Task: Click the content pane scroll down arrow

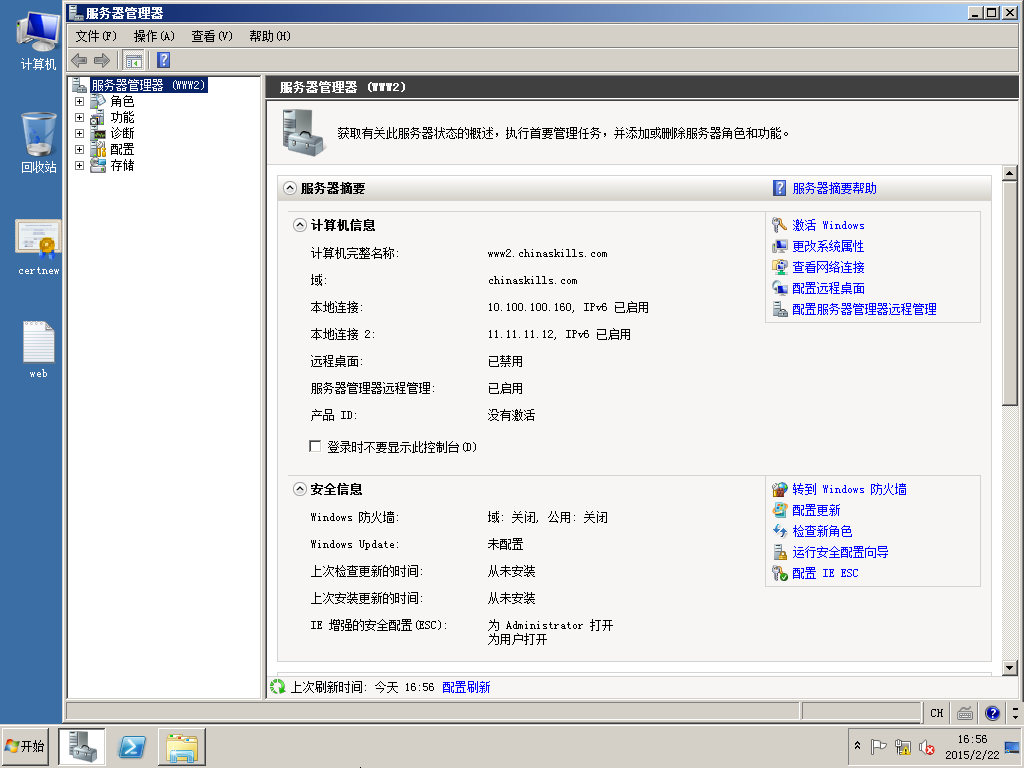Action: [1010, 667]
